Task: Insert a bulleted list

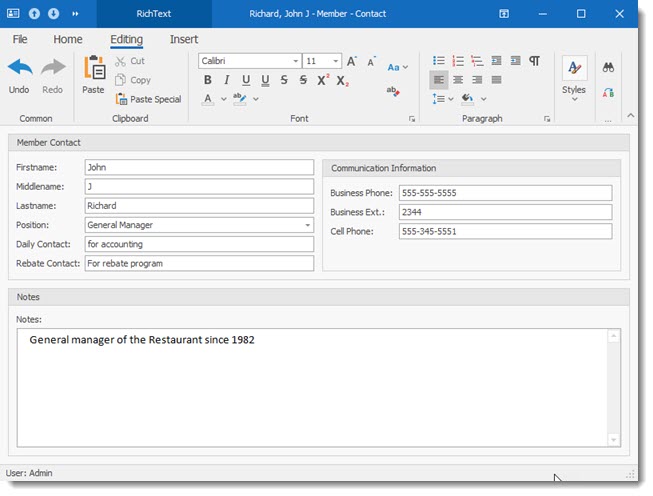Action: click(440, 61)
